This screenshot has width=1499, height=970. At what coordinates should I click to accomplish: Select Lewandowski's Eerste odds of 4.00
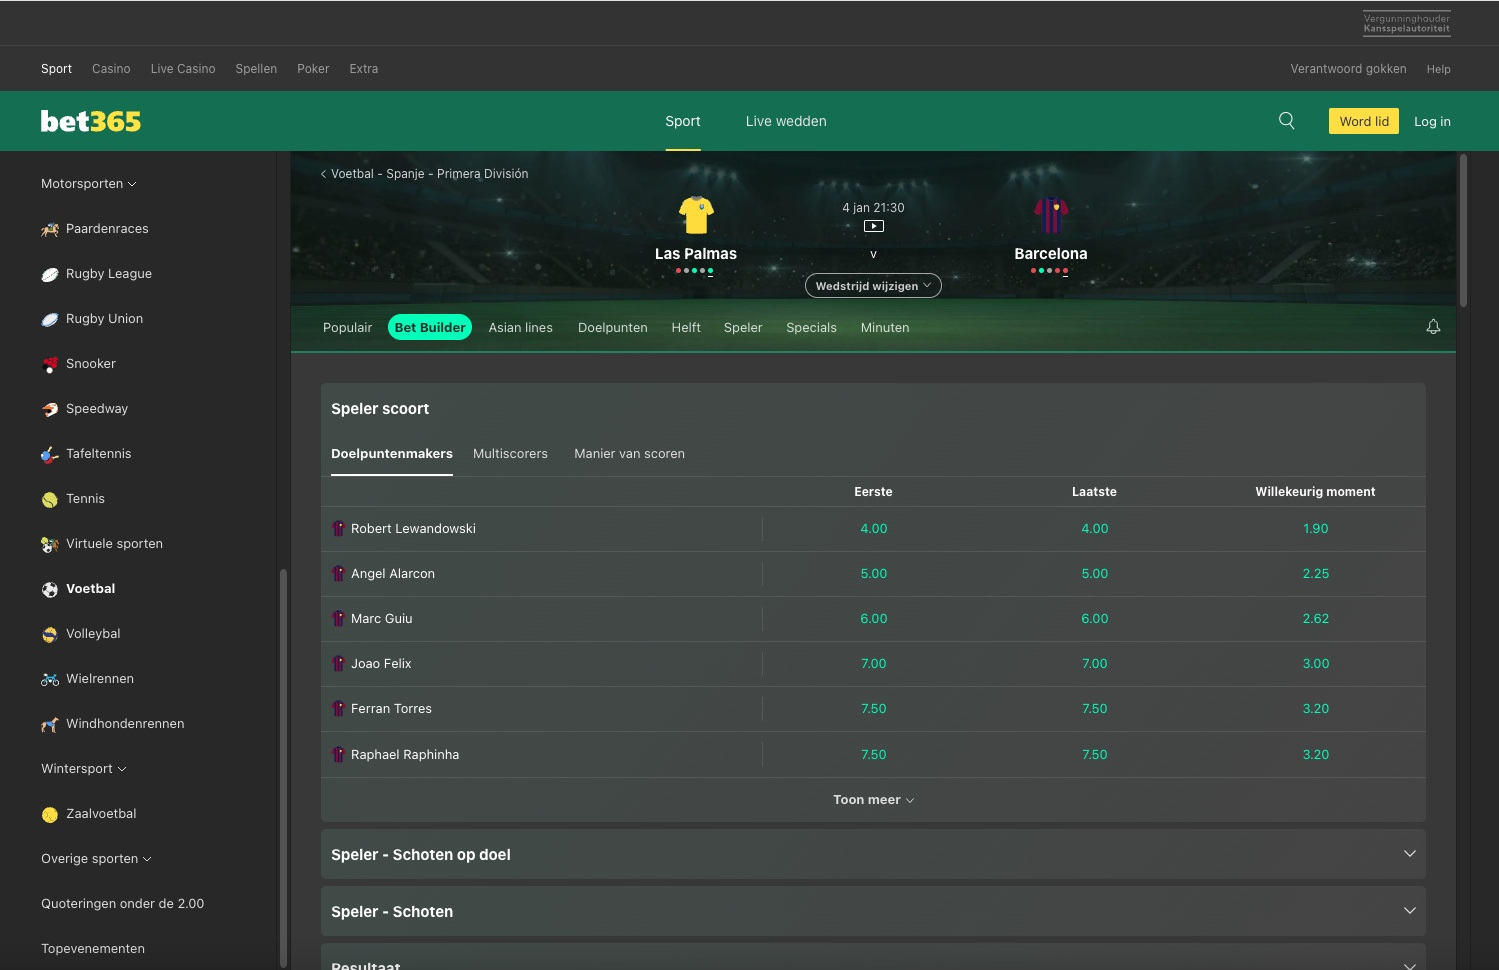(x=873, y=528)
